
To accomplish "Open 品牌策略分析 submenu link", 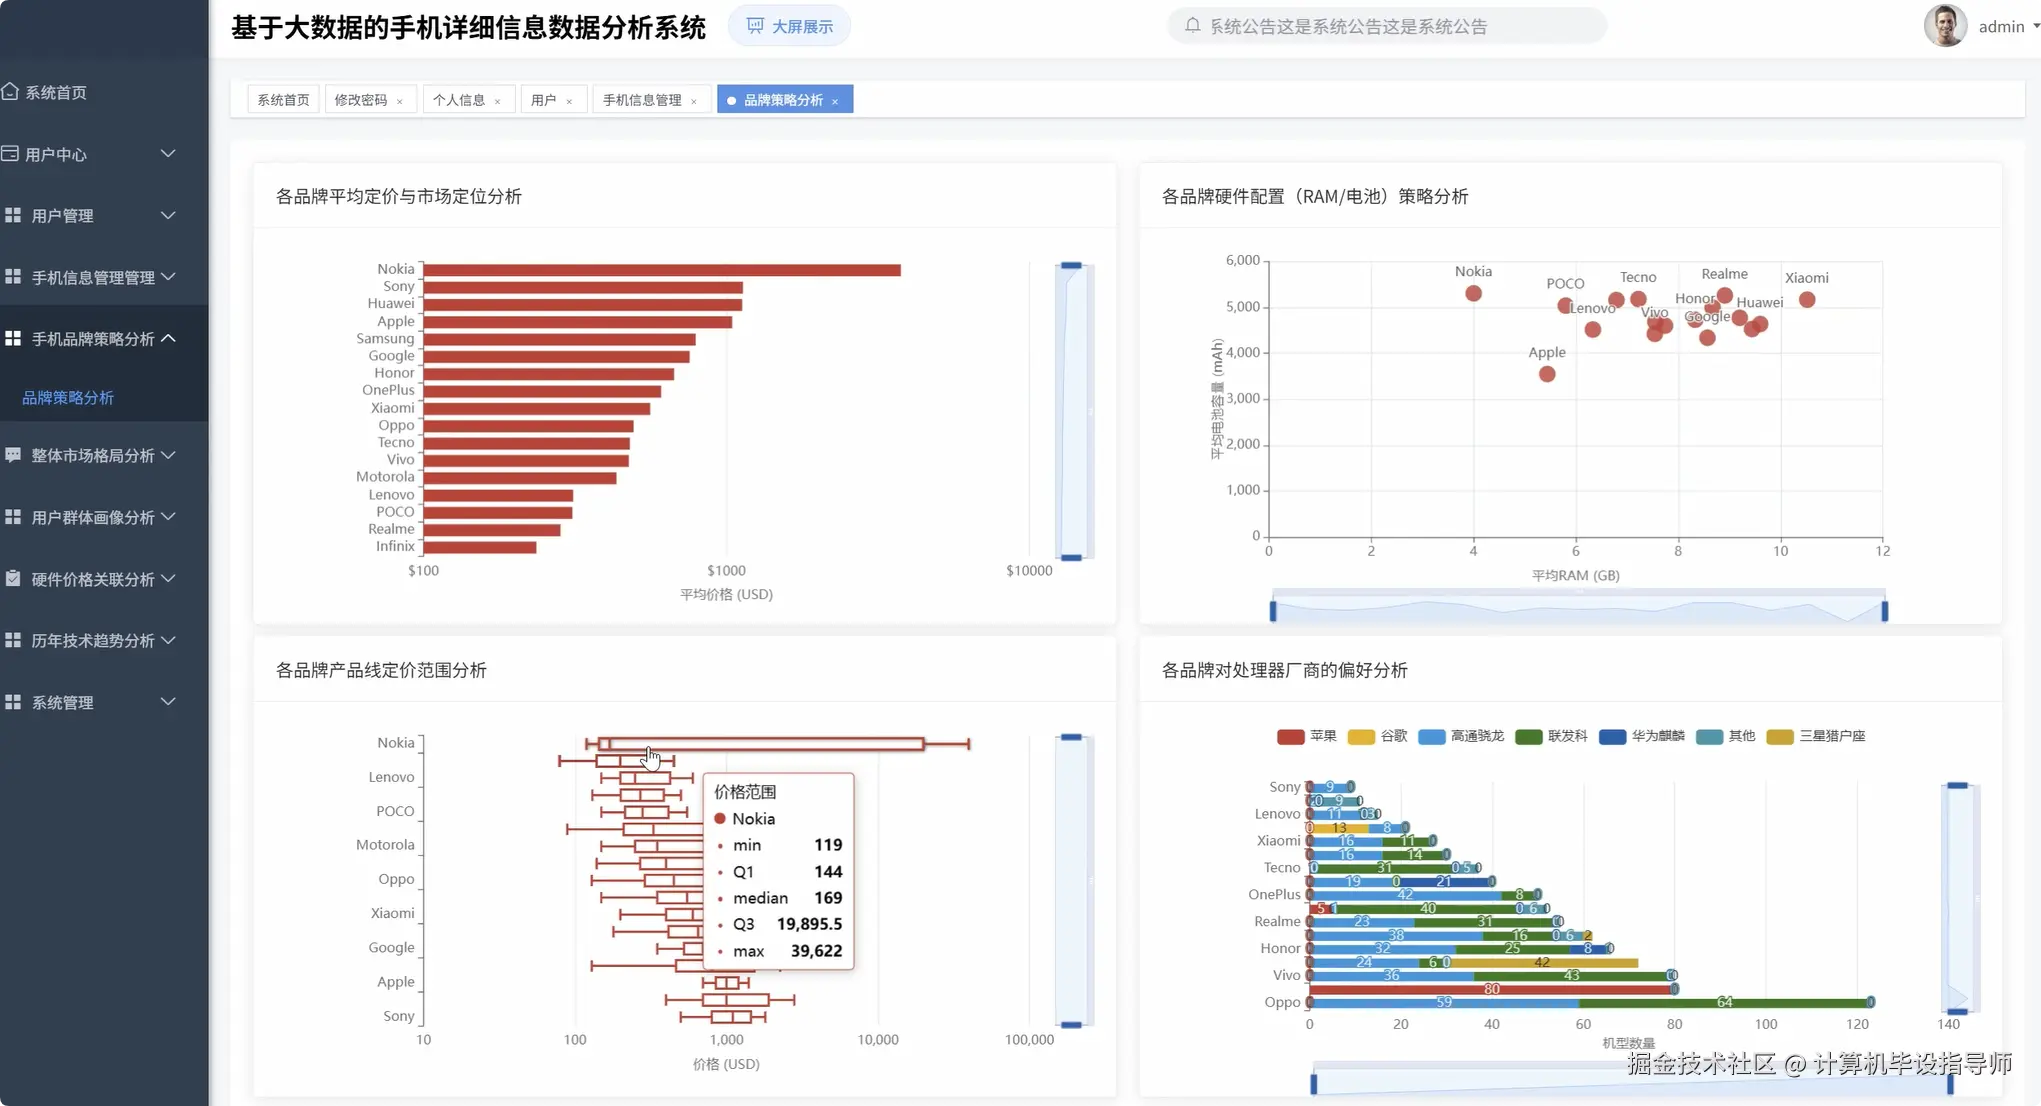I will tap(68, 398).
